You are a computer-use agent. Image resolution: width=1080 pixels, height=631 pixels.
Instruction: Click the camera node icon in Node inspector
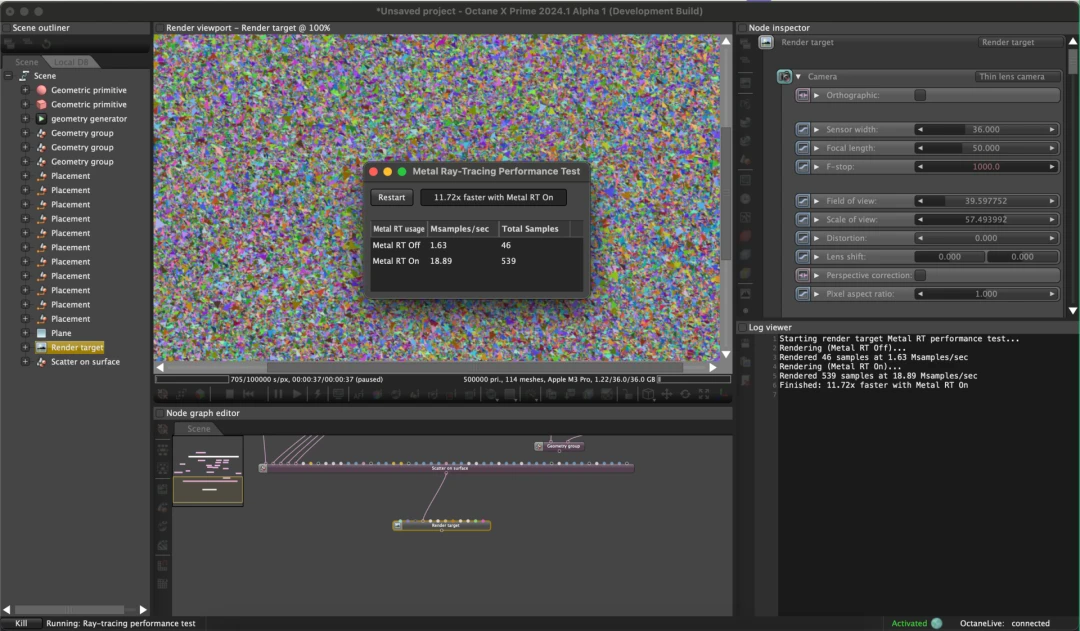tap(785, 76)
